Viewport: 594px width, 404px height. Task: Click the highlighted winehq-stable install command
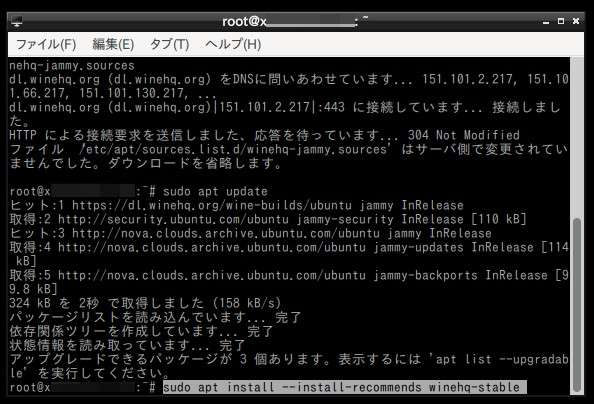tap(345, 387)
